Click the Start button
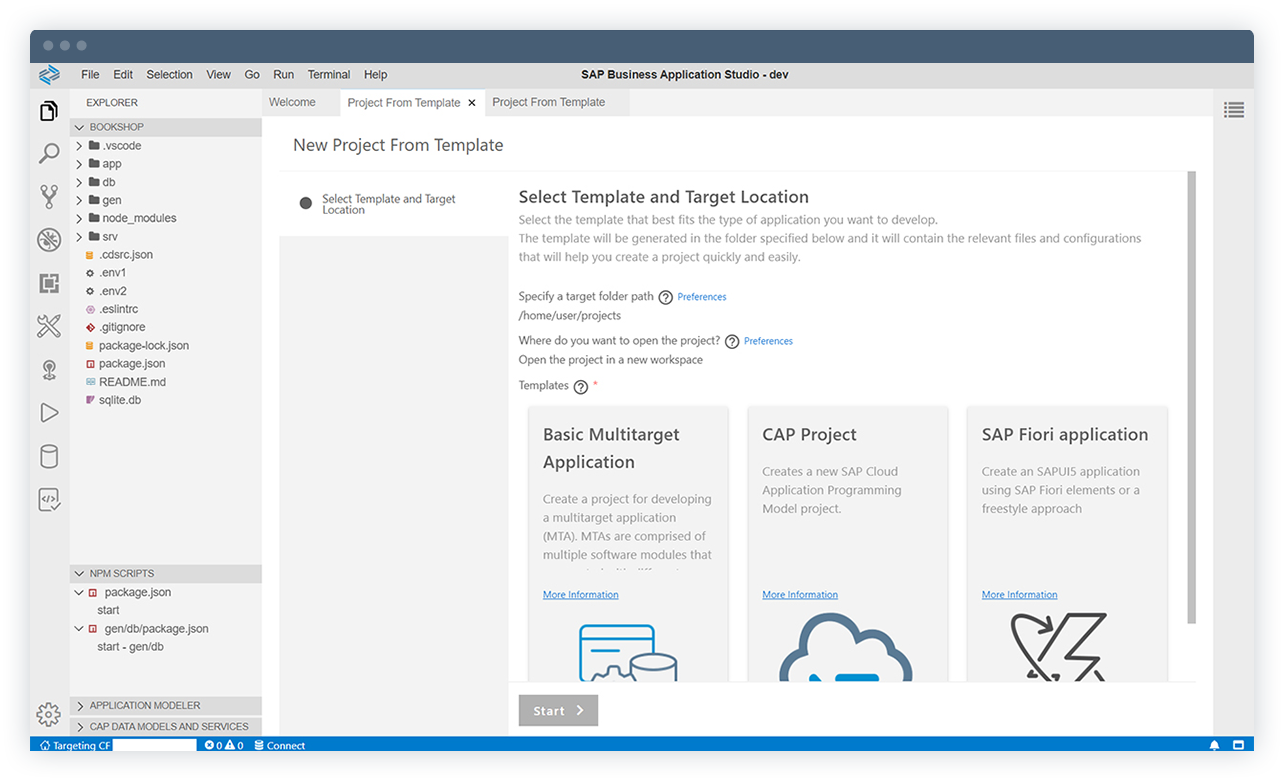1284x780 pixels. coord(558,710)
